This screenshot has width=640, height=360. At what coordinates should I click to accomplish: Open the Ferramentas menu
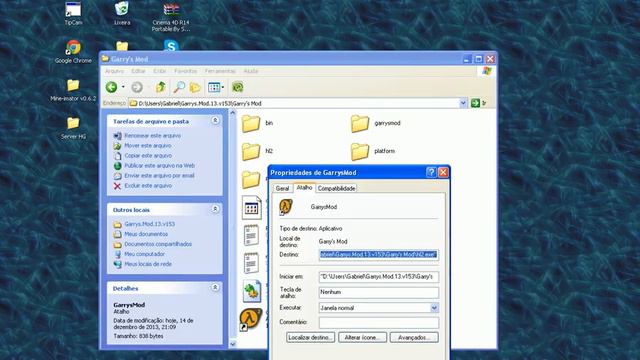click(x=220, y=71)
